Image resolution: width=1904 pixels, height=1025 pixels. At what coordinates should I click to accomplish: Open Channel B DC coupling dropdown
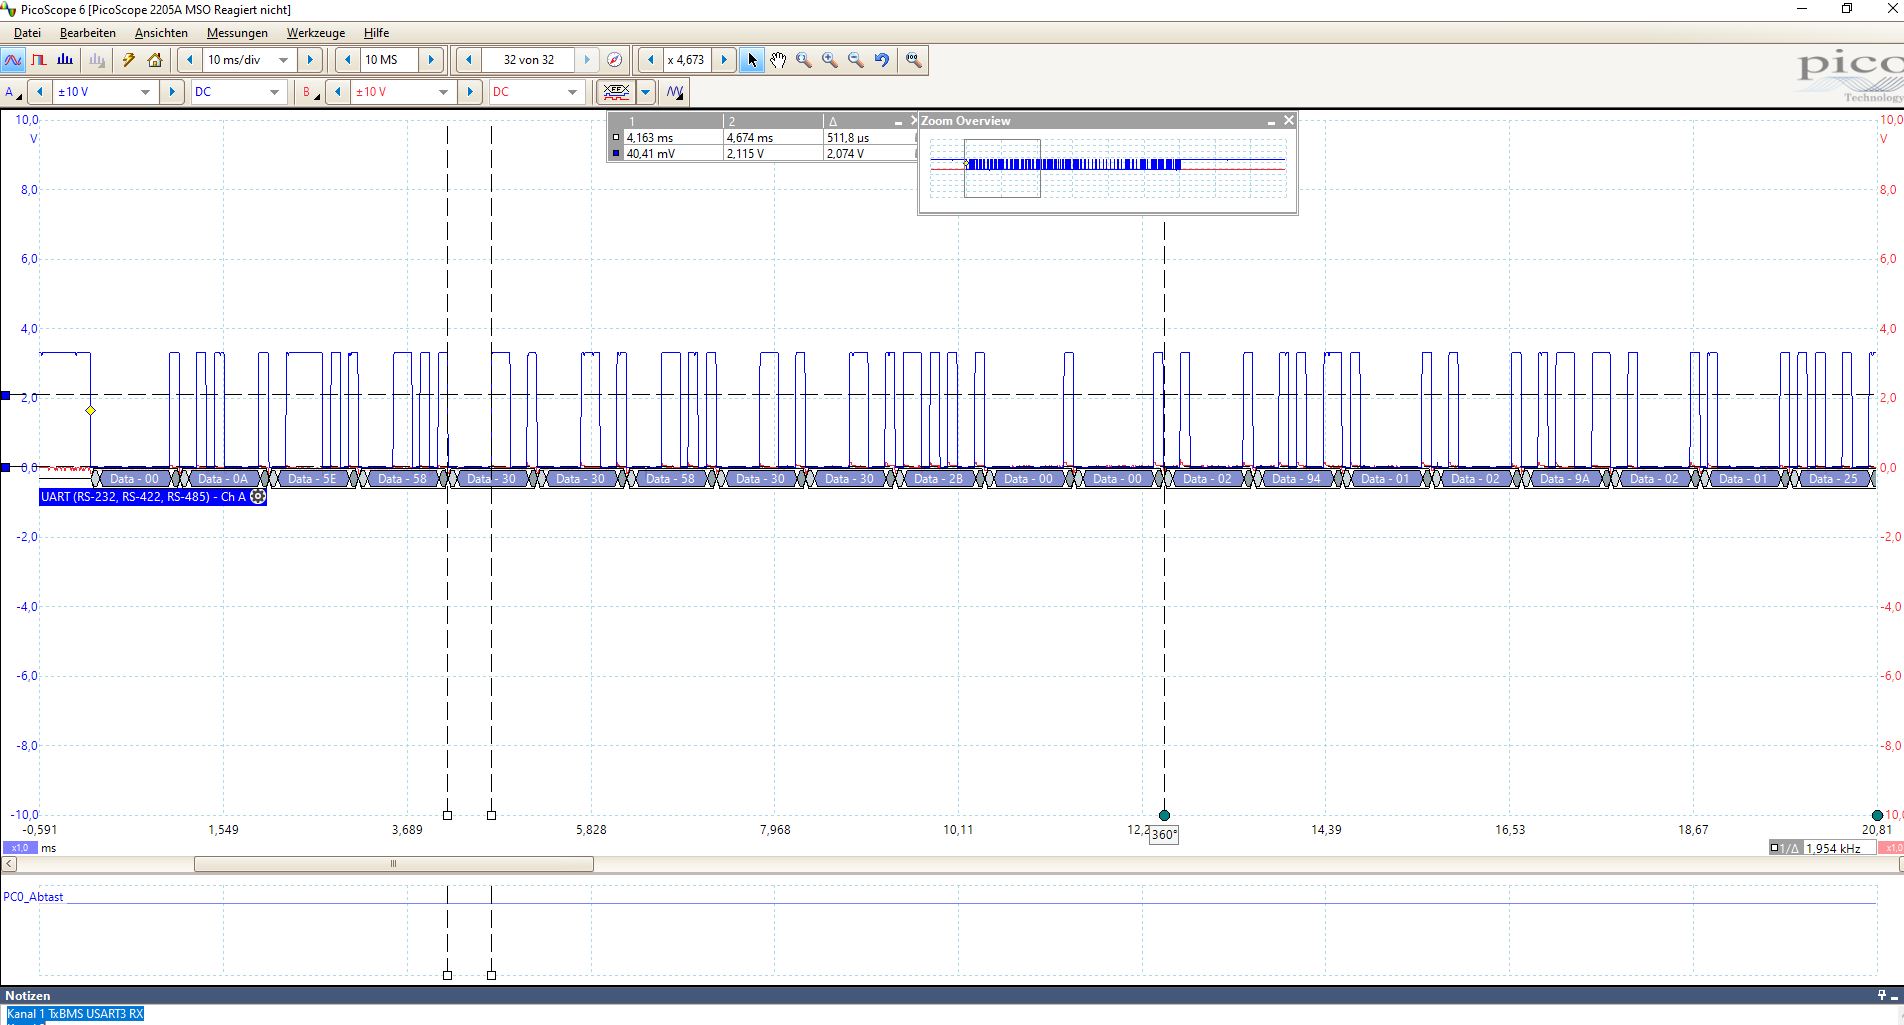tap(572, 92)
